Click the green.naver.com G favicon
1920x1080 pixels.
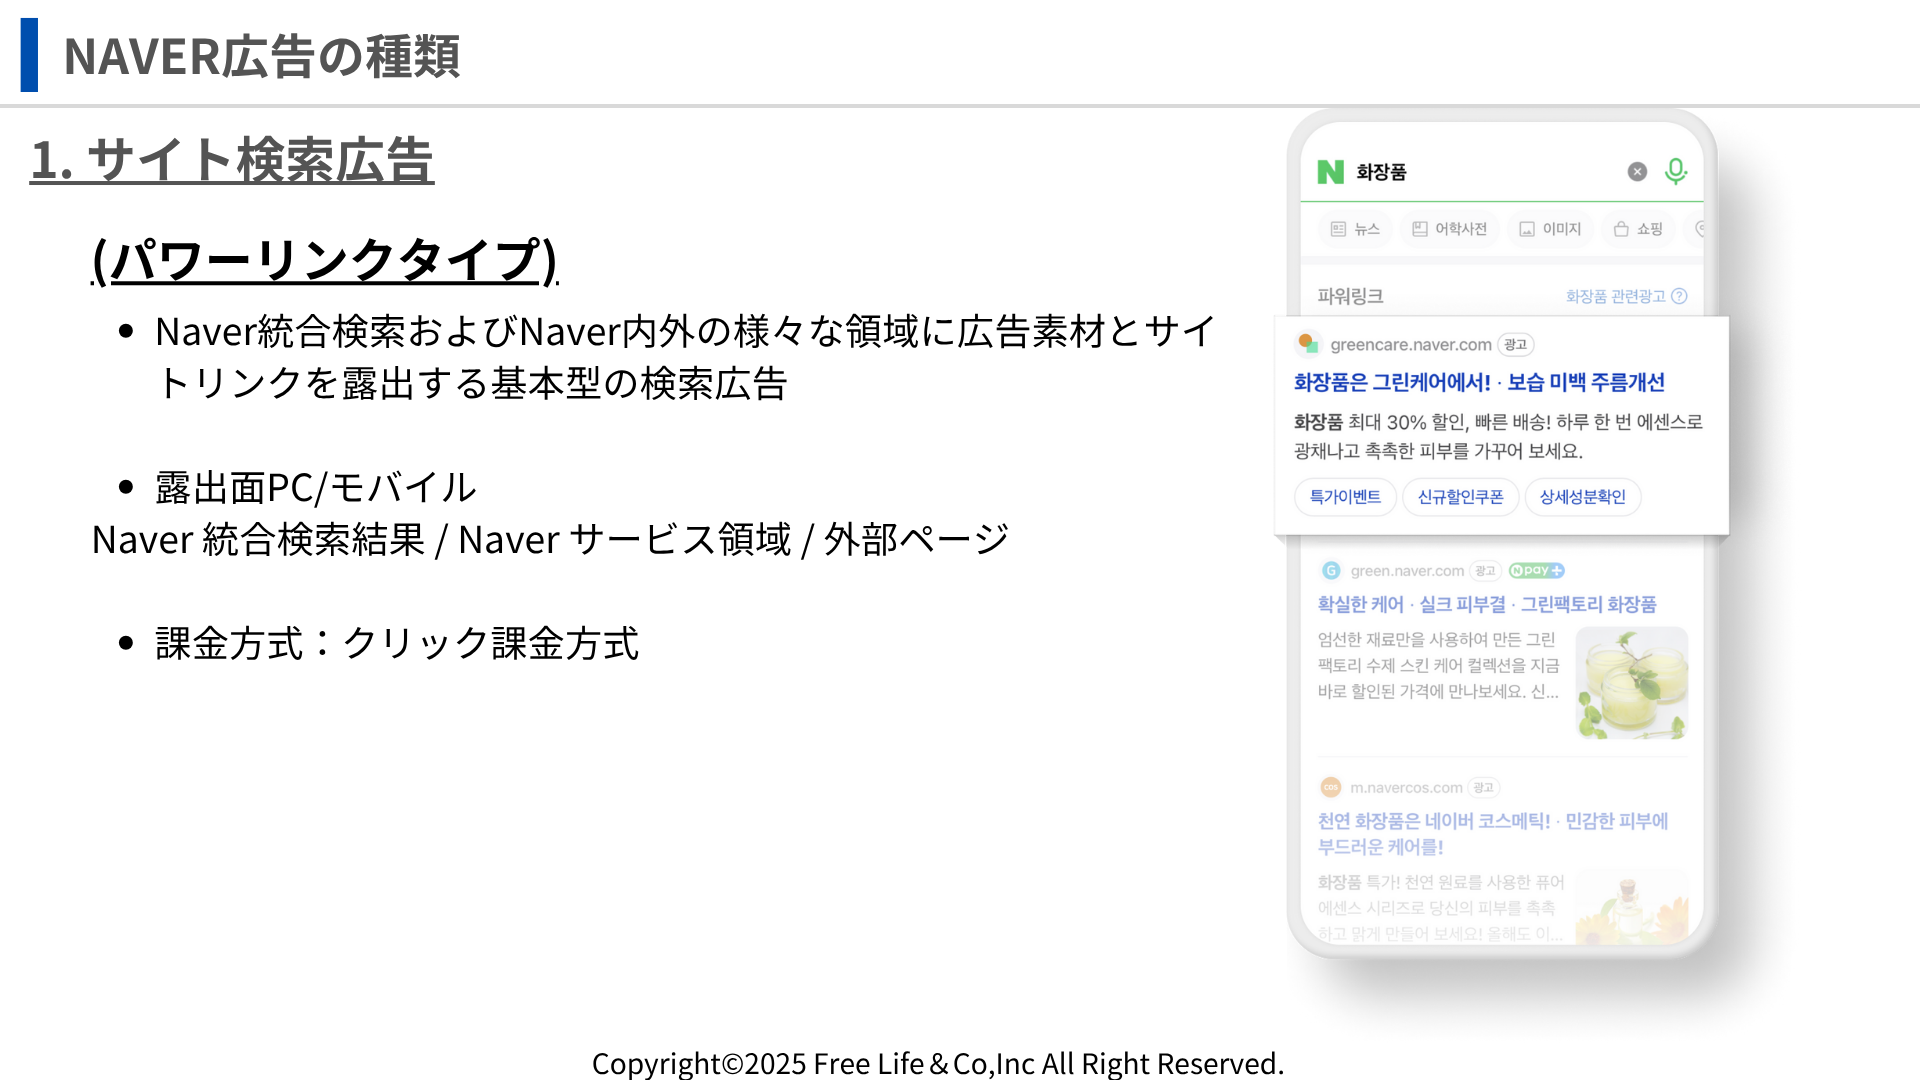click(1331, 571)
